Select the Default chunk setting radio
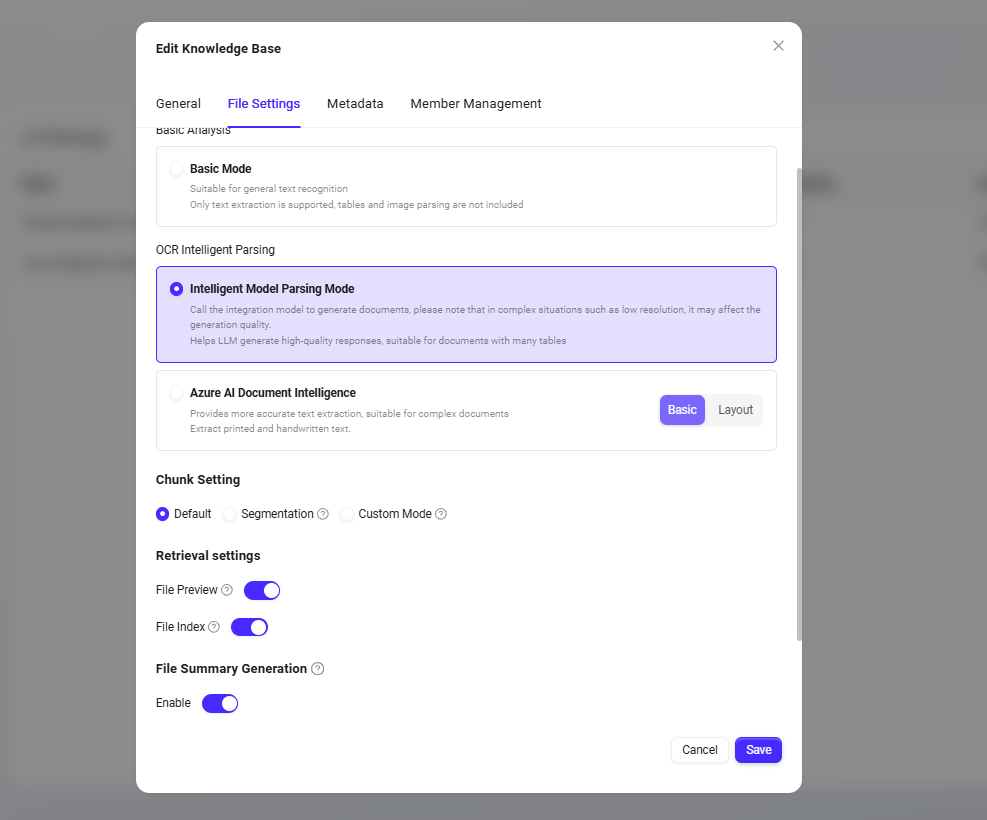 pos(163,514)
